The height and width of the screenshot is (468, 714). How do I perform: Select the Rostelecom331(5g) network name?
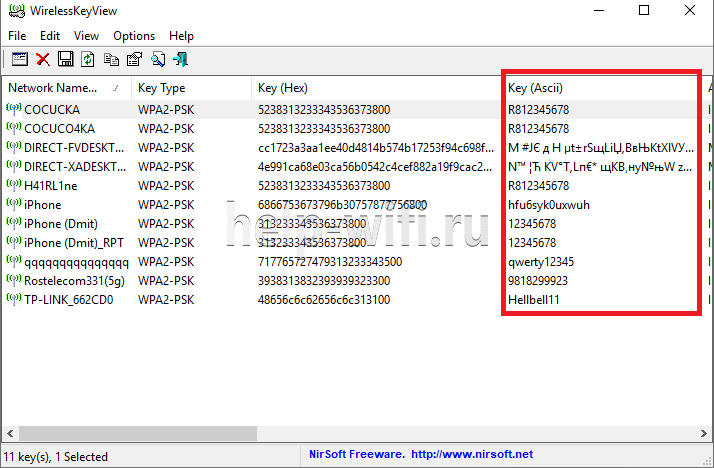coord(74,281)
